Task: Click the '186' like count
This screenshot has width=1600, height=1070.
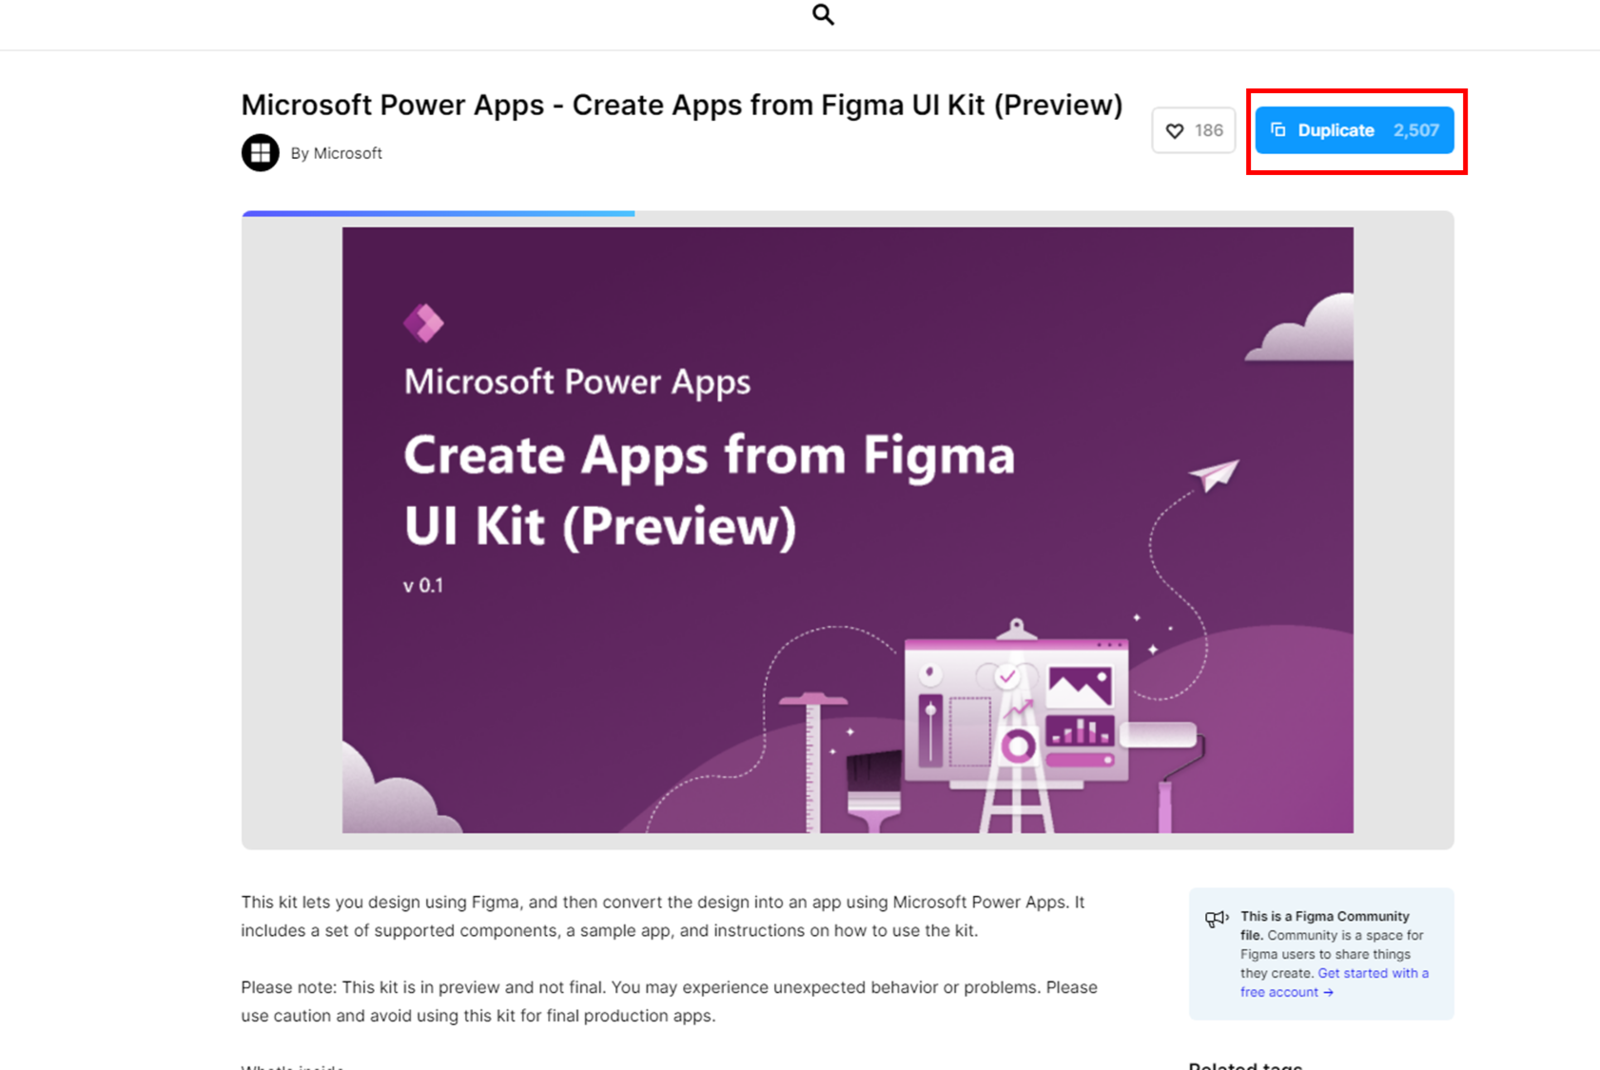Action: 1209,130
